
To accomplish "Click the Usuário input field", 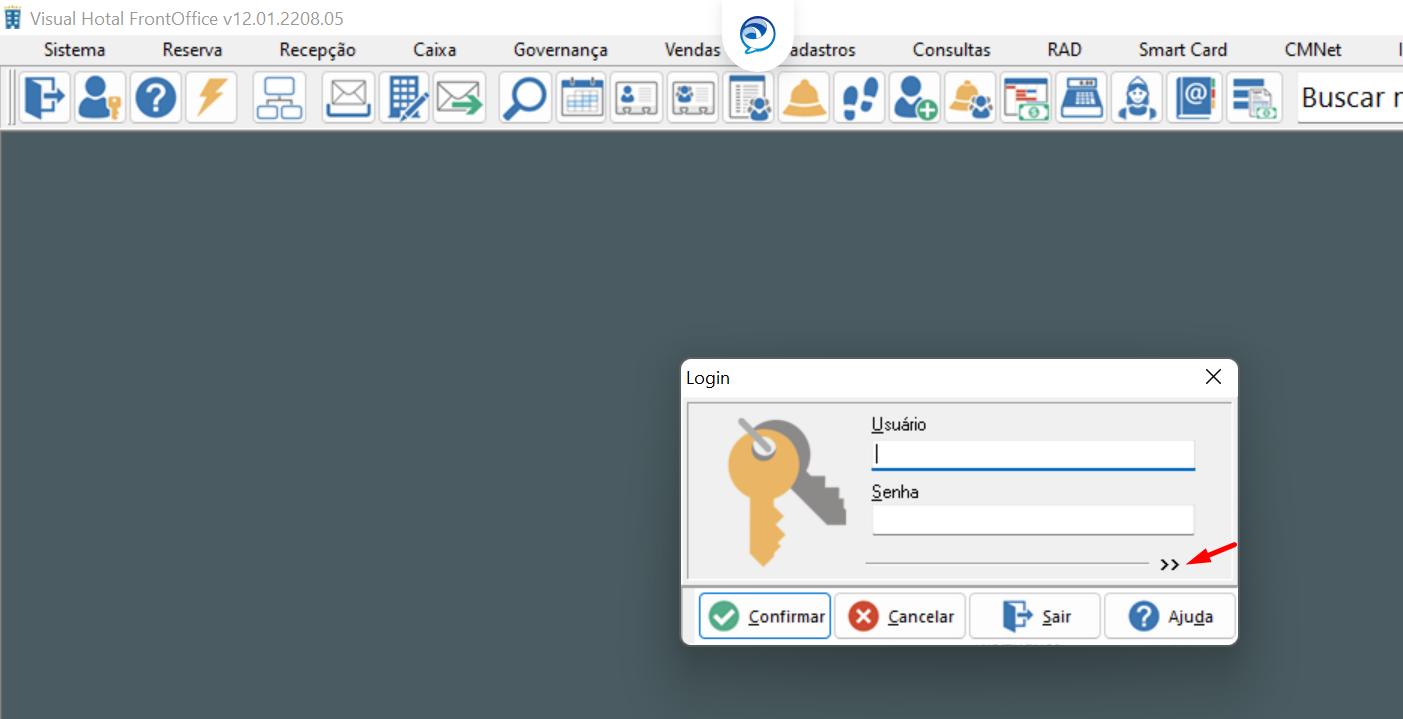I will [1033, 454].
